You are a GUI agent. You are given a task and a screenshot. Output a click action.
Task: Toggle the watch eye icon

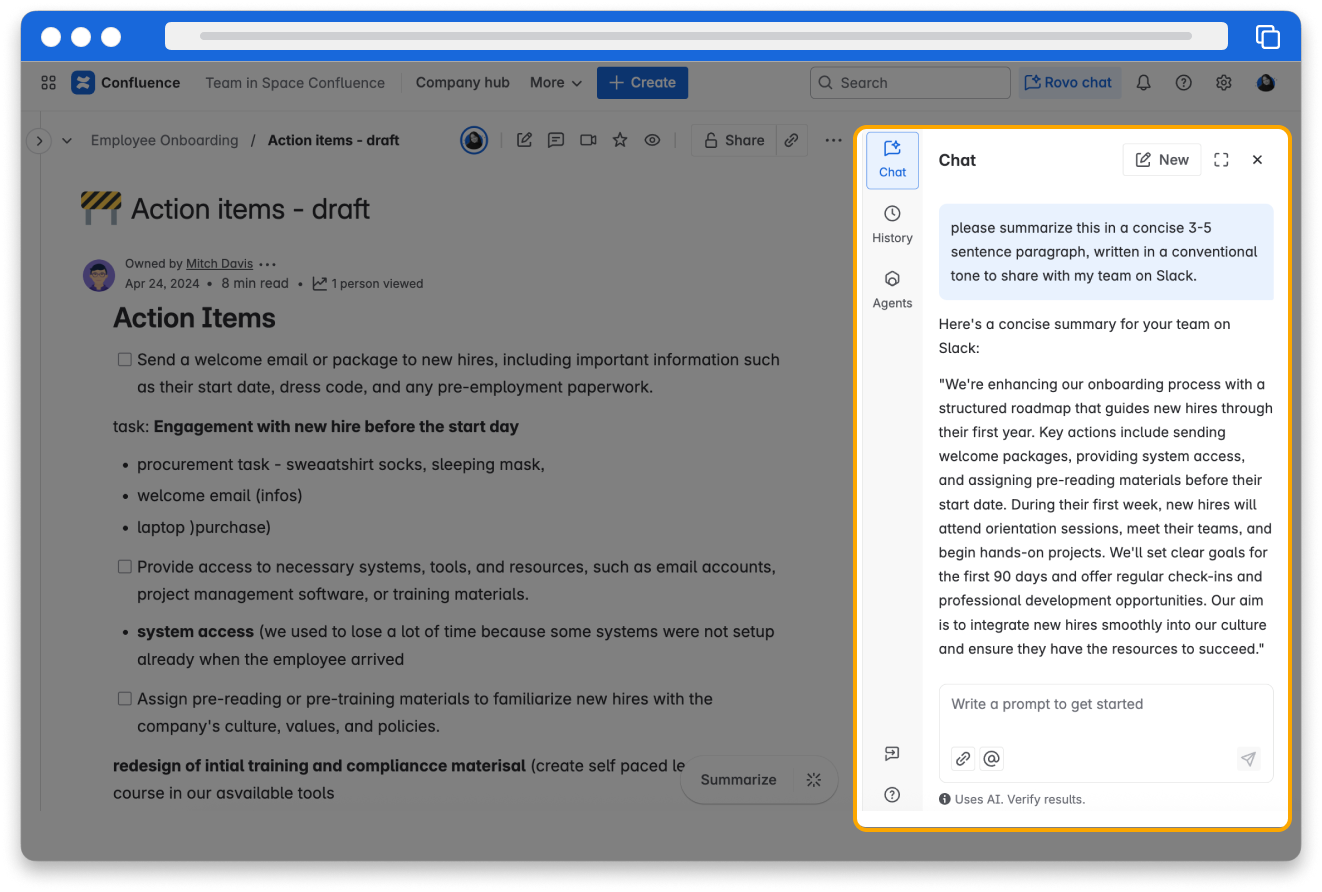[652, 140]
